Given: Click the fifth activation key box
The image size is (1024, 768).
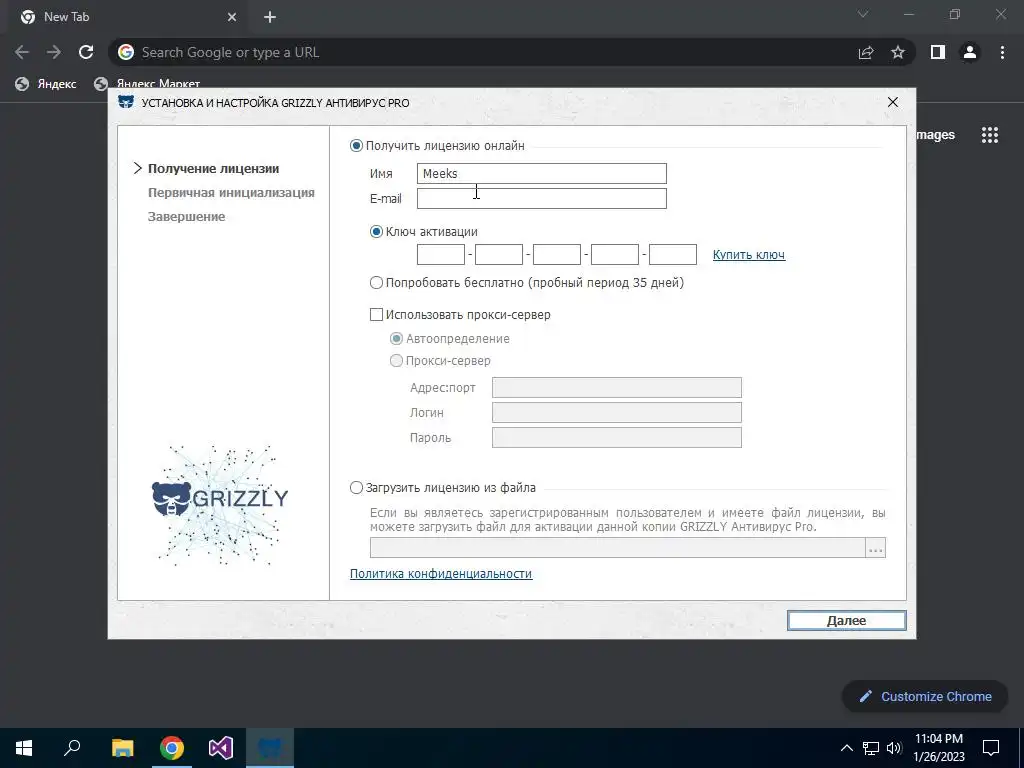Looking at the screenshot, I should tap(673, 255).
